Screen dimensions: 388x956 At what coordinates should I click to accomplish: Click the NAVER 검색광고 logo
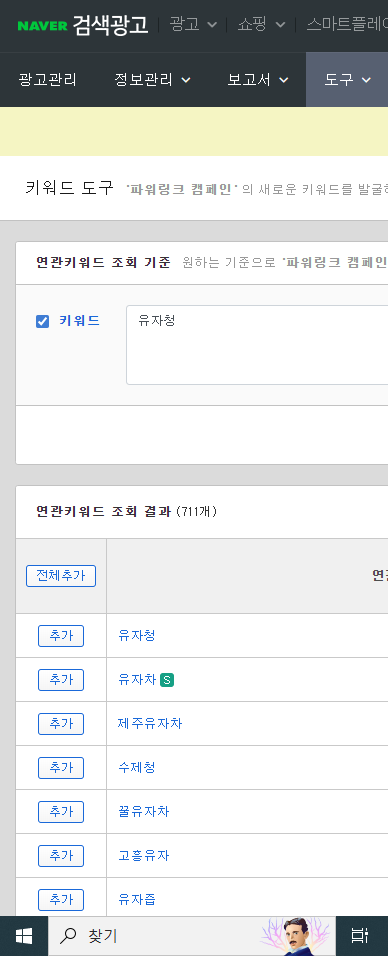pos(82,25)
